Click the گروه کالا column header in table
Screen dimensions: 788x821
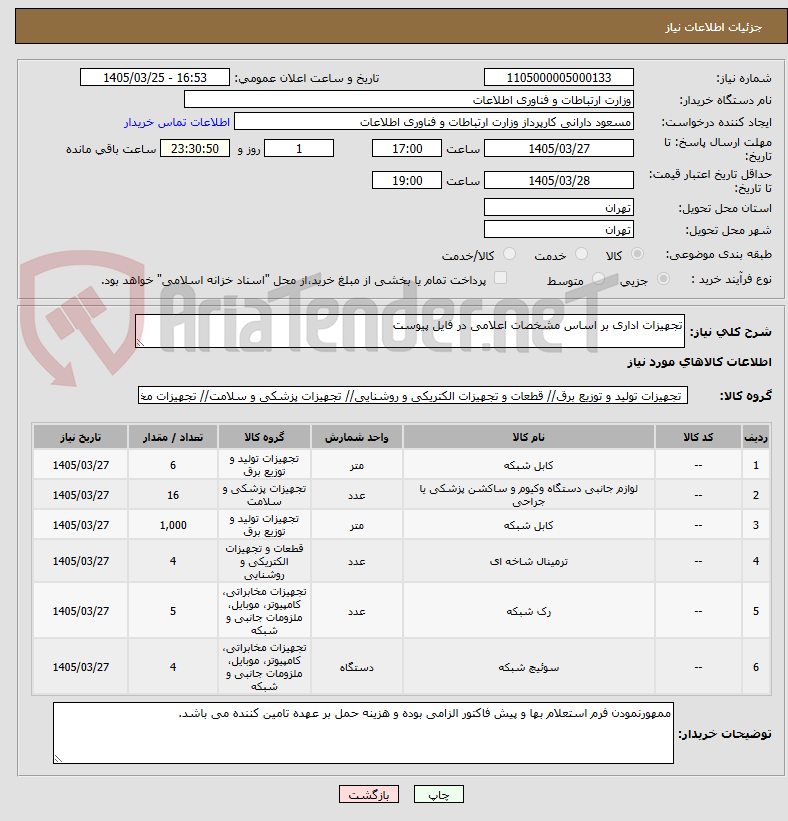264,437
